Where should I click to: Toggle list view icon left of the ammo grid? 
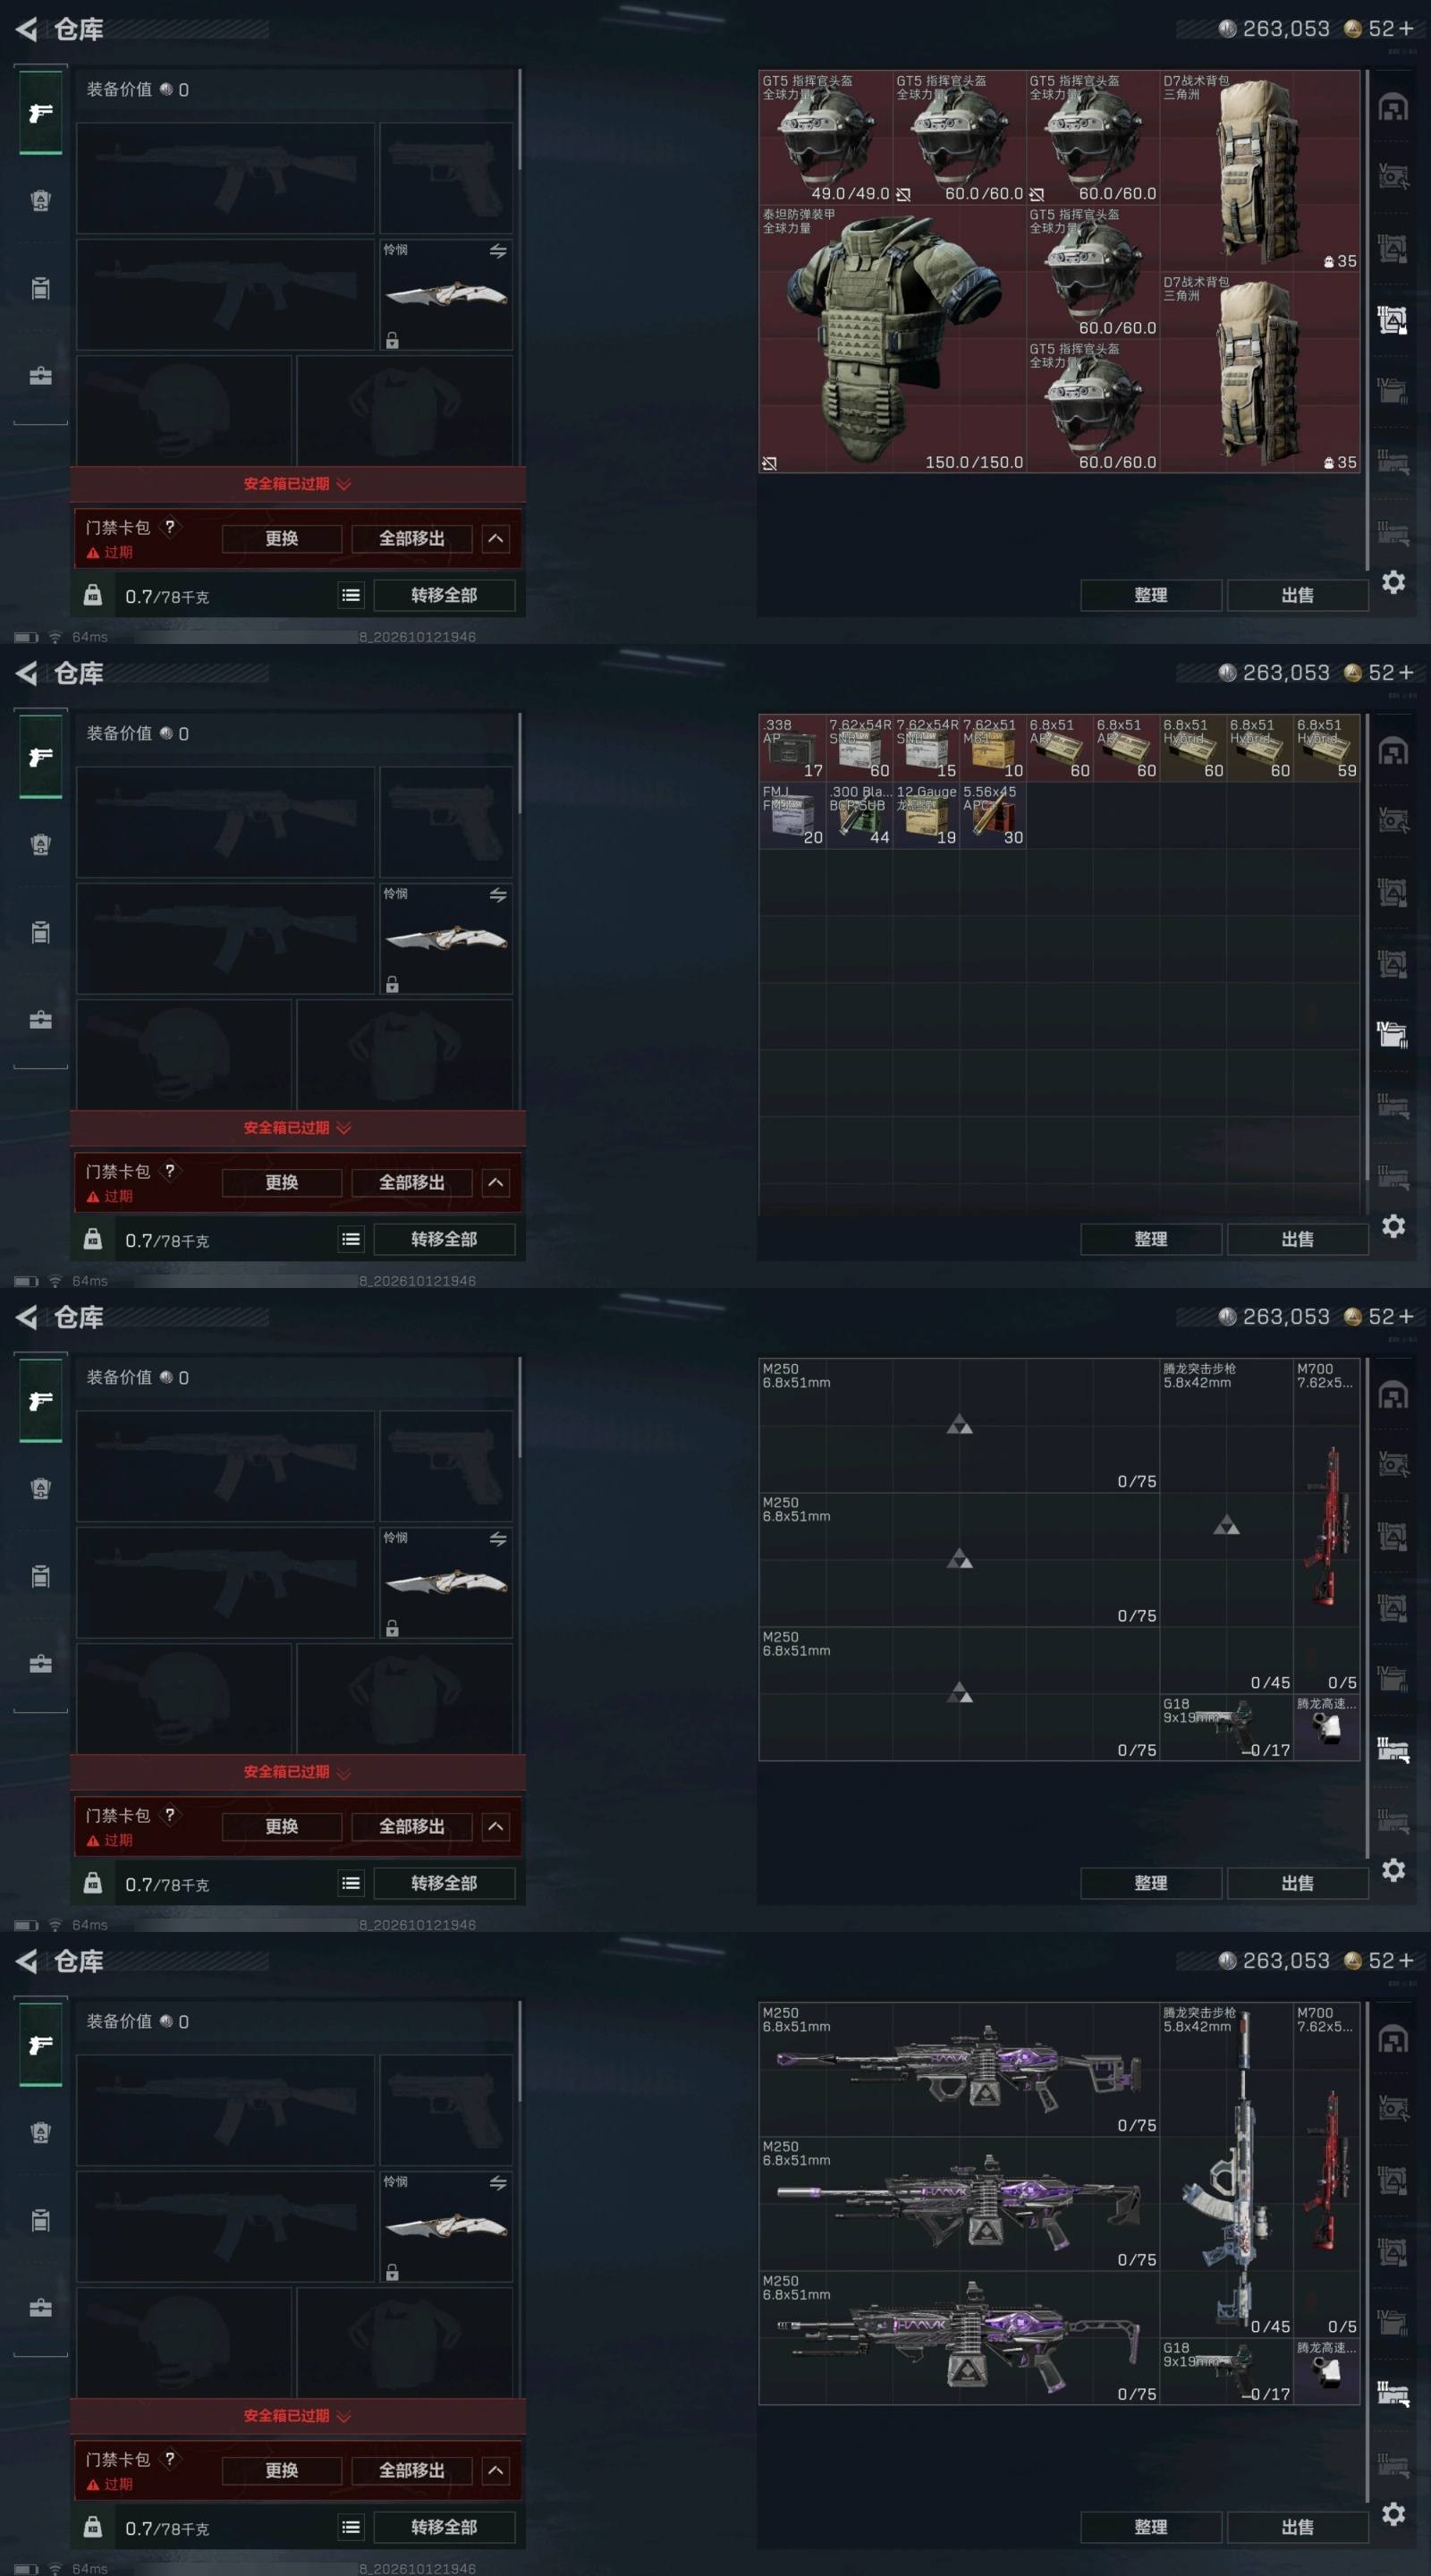click(351, 1239)
